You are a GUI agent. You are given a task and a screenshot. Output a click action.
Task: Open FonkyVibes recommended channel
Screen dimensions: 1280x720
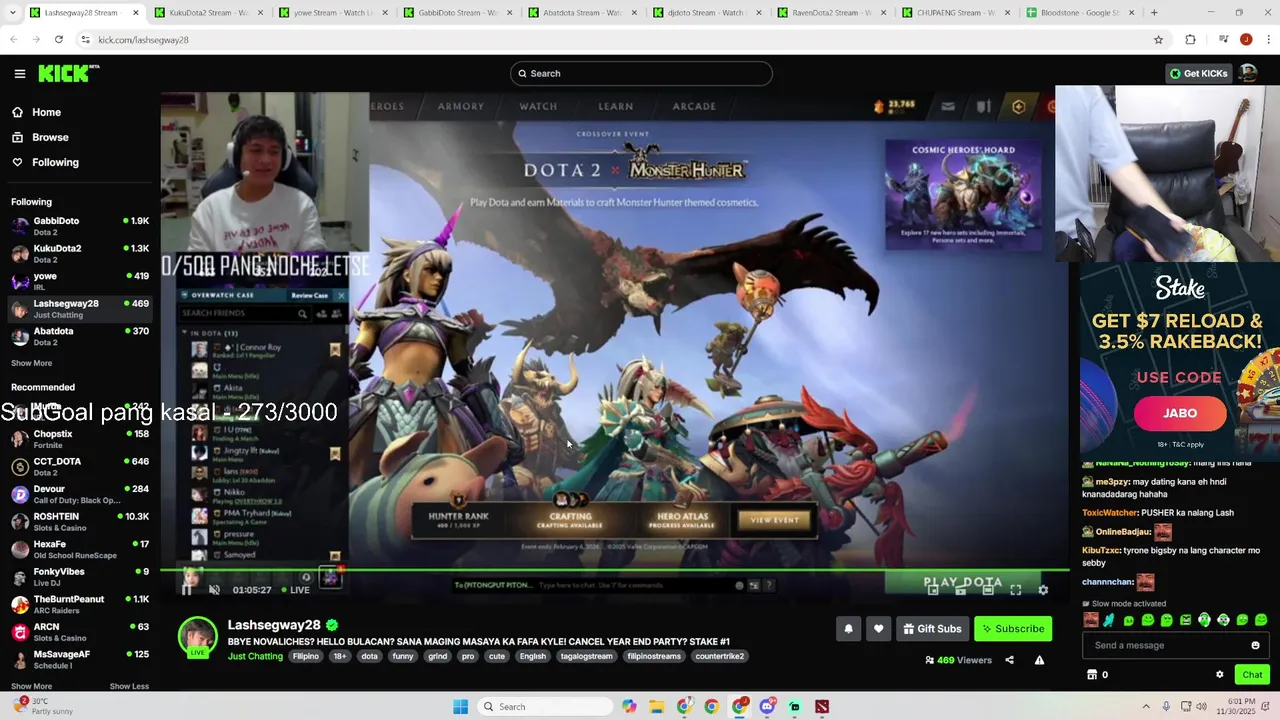coord(80,577)
